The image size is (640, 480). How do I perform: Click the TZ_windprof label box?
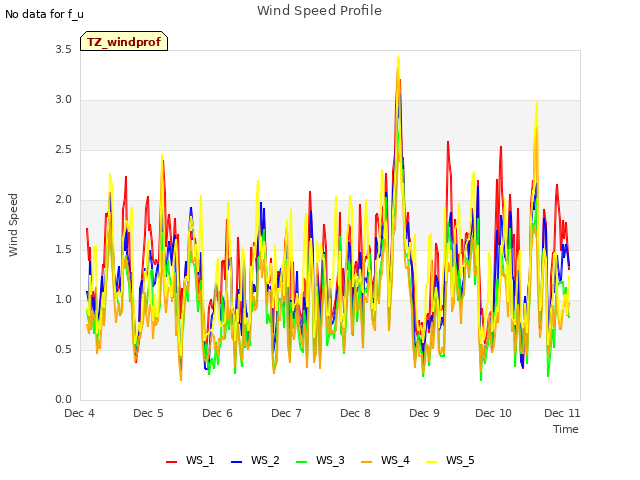124,41
